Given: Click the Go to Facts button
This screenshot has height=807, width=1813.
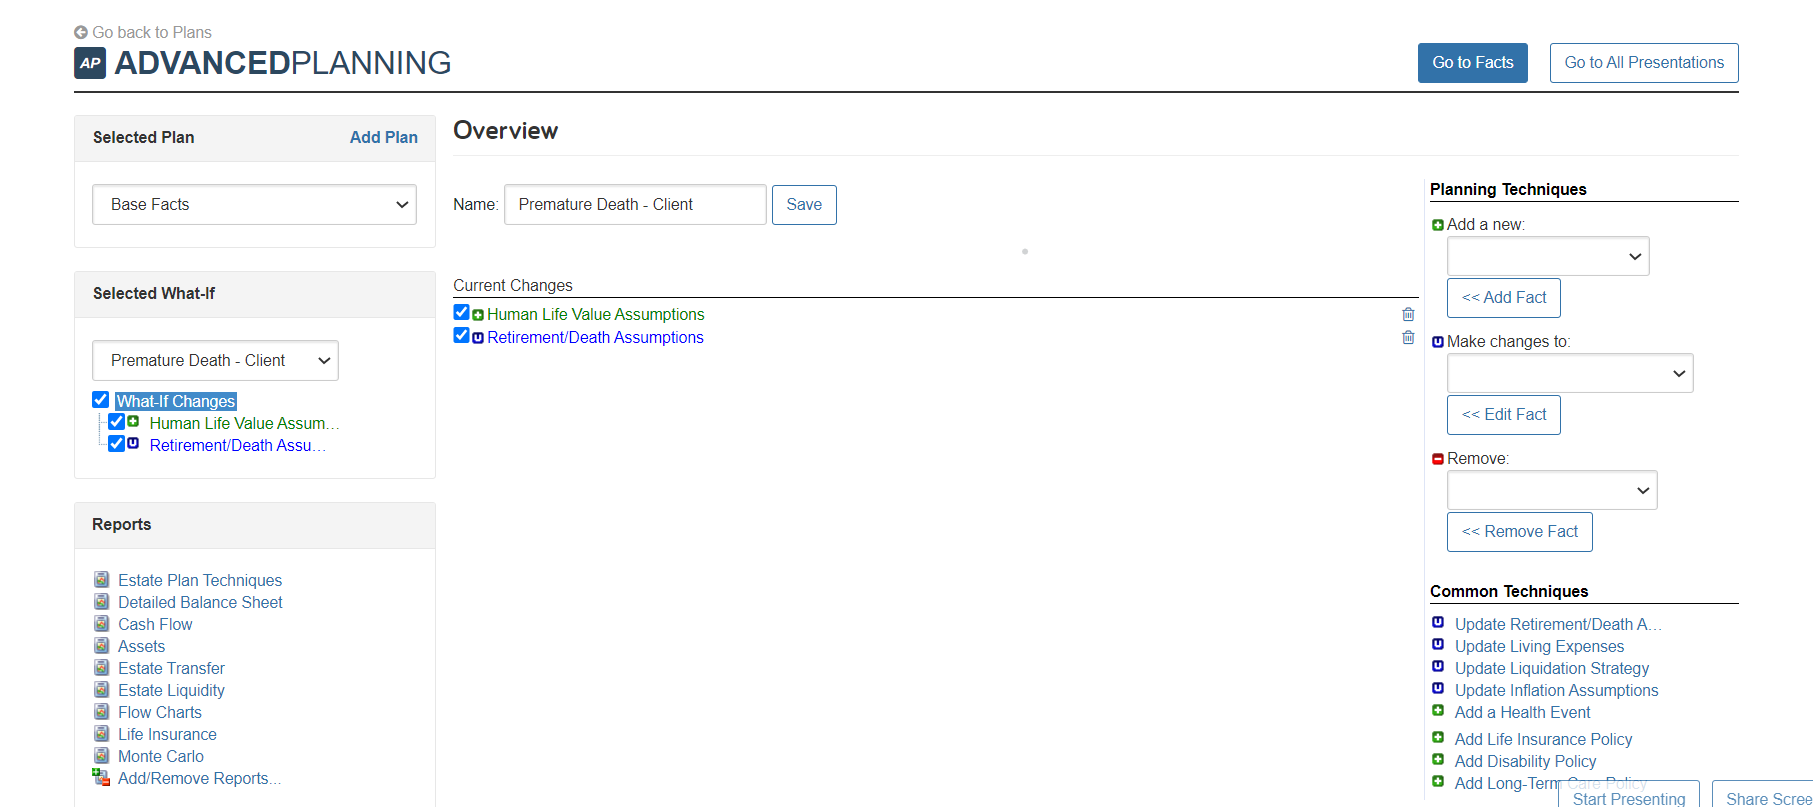Looking at the screenshot, I should coord(1473,63).
